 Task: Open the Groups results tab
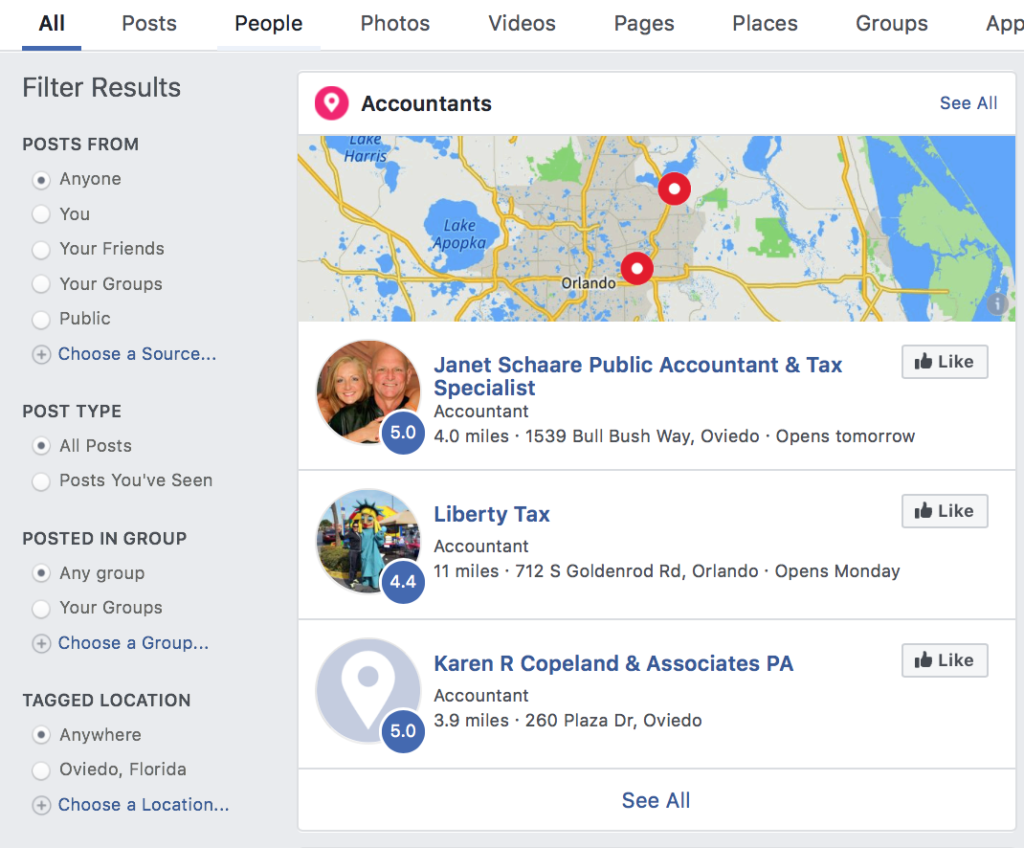tap(890, 24)
